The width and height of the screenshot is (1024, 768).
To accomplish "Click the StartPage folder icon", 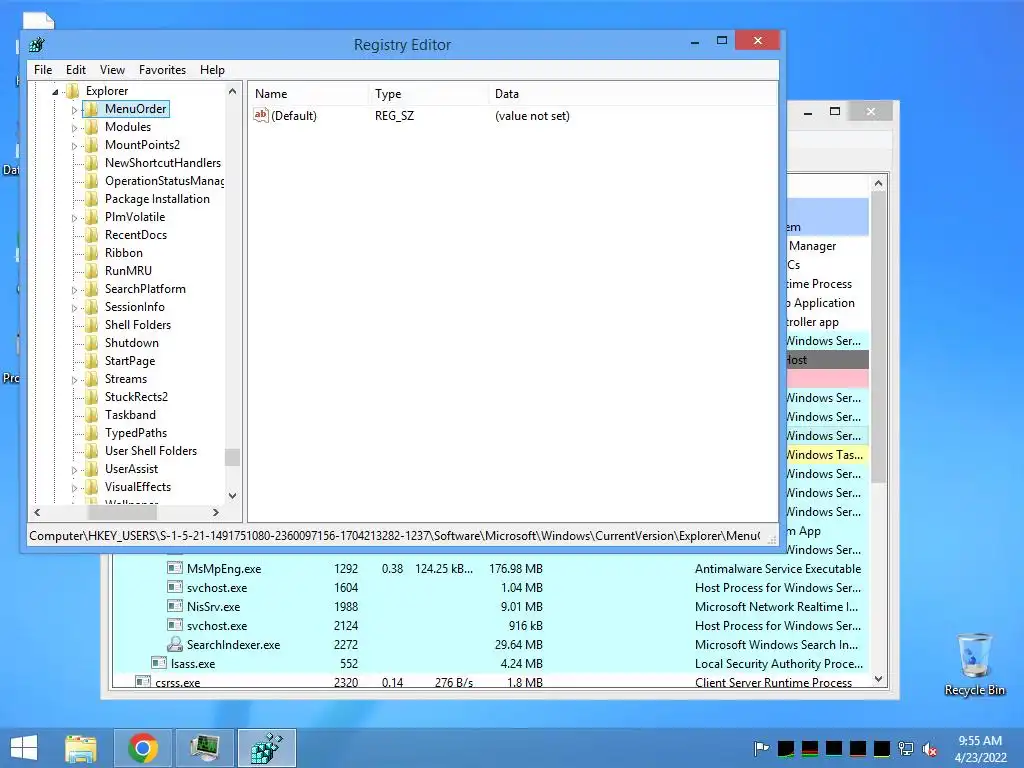I will tap(92, 360).
